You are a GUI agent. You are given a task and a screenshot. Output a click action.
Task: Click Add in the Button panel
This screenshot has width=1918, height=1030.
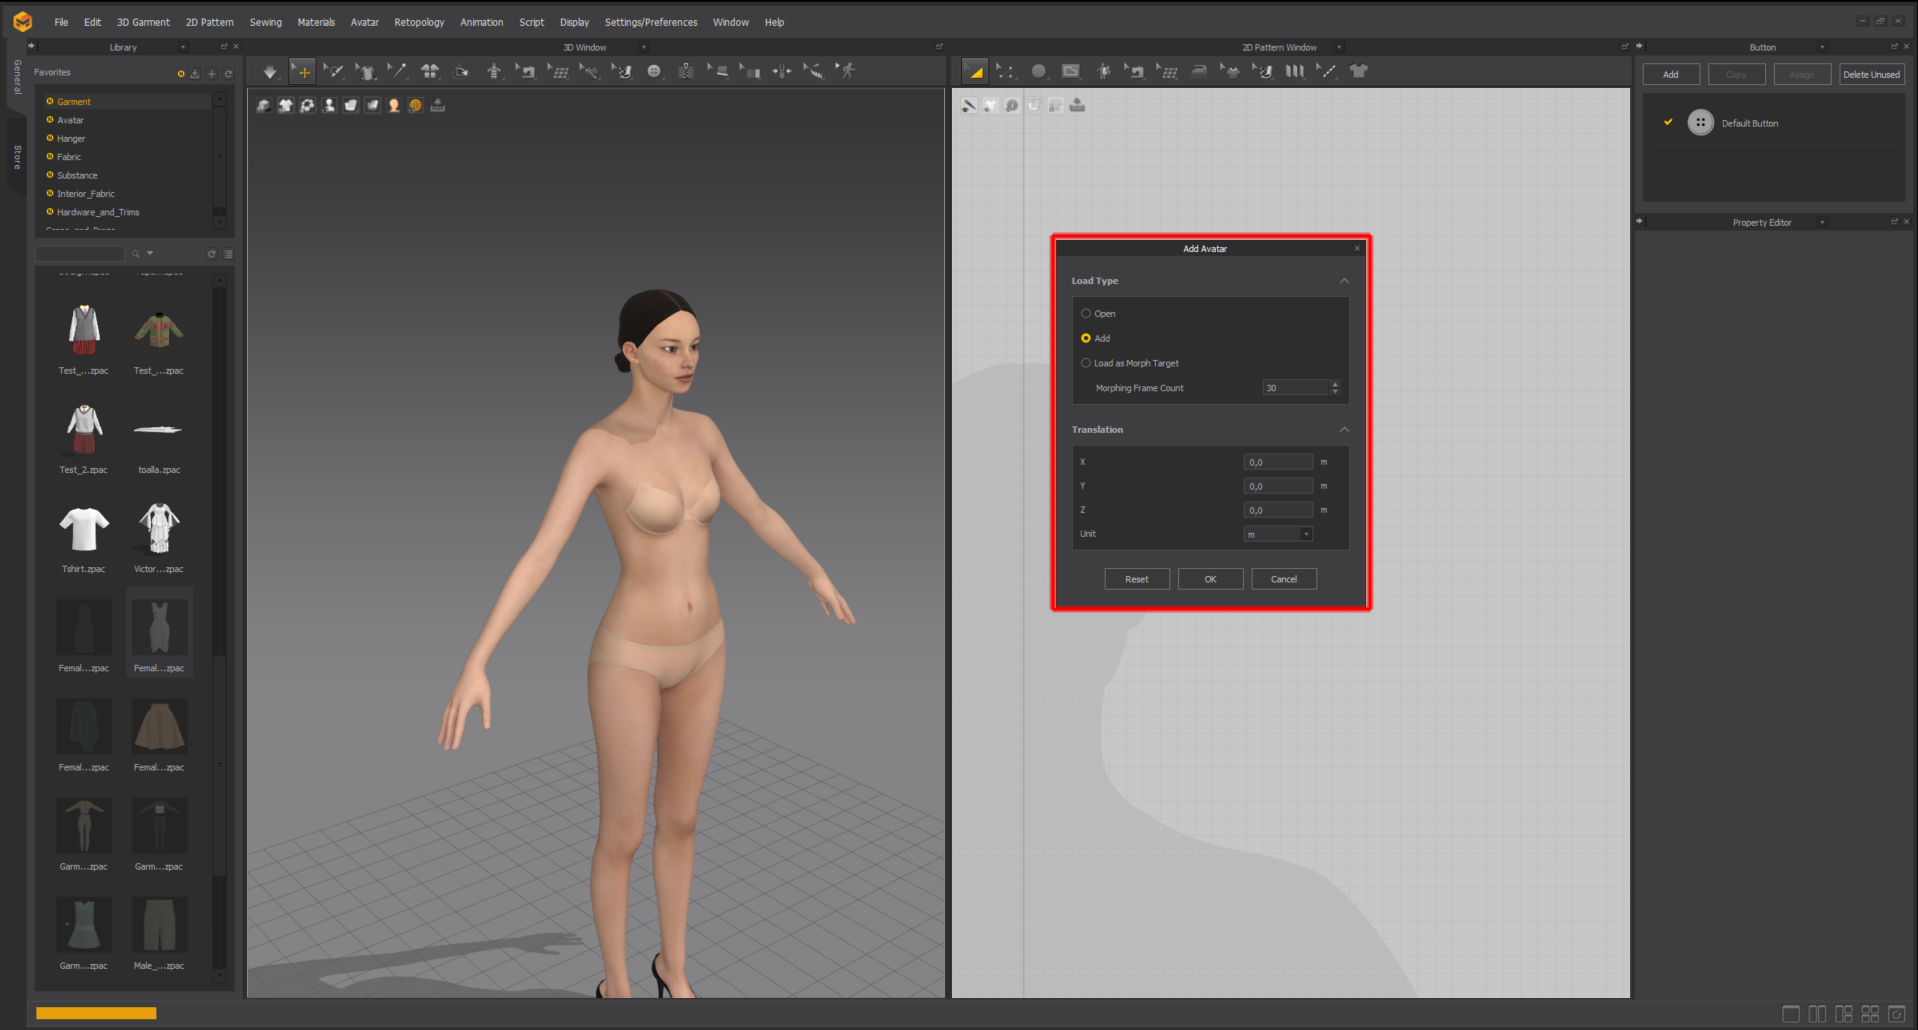tap(1671, 75)
